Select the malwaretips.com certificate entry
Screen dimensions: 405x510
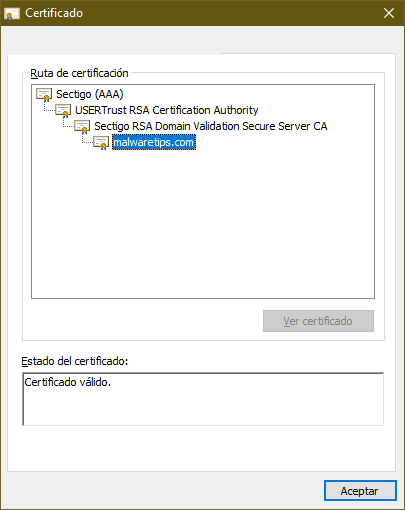pyautogui.click(x=154, y=142)
